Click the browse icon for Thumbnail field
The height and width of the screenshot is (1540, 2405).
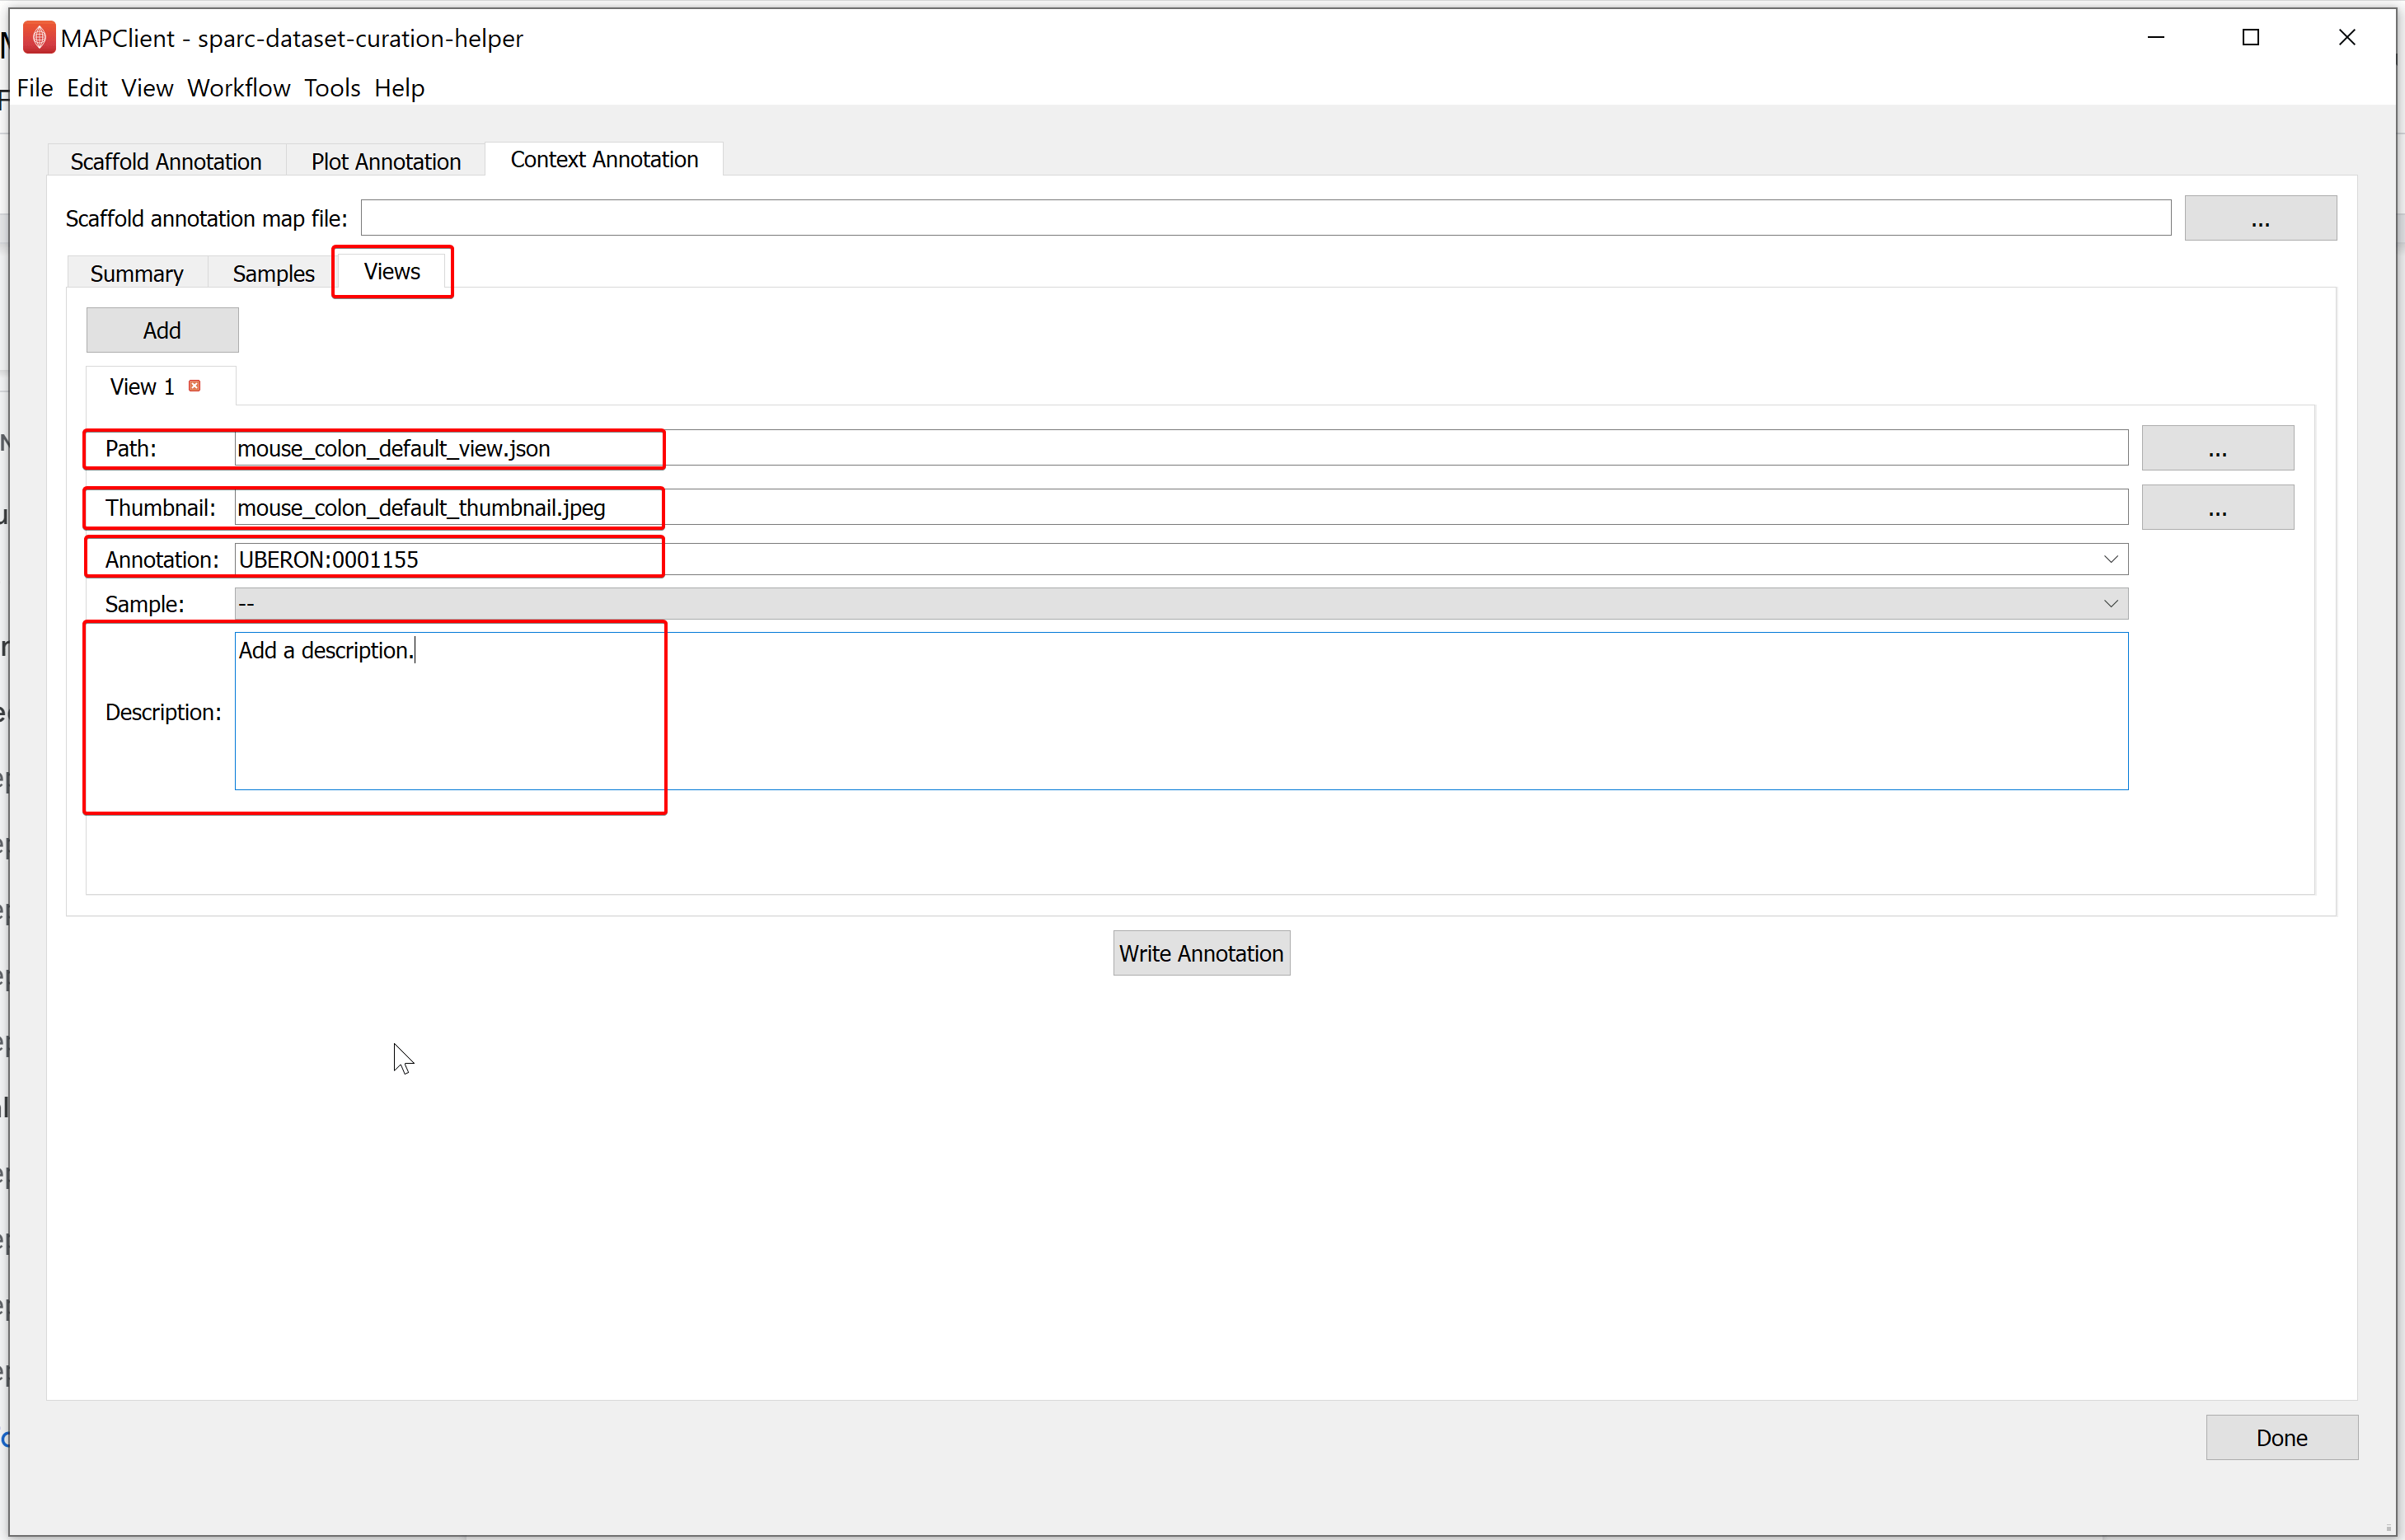click(2217, 508)
